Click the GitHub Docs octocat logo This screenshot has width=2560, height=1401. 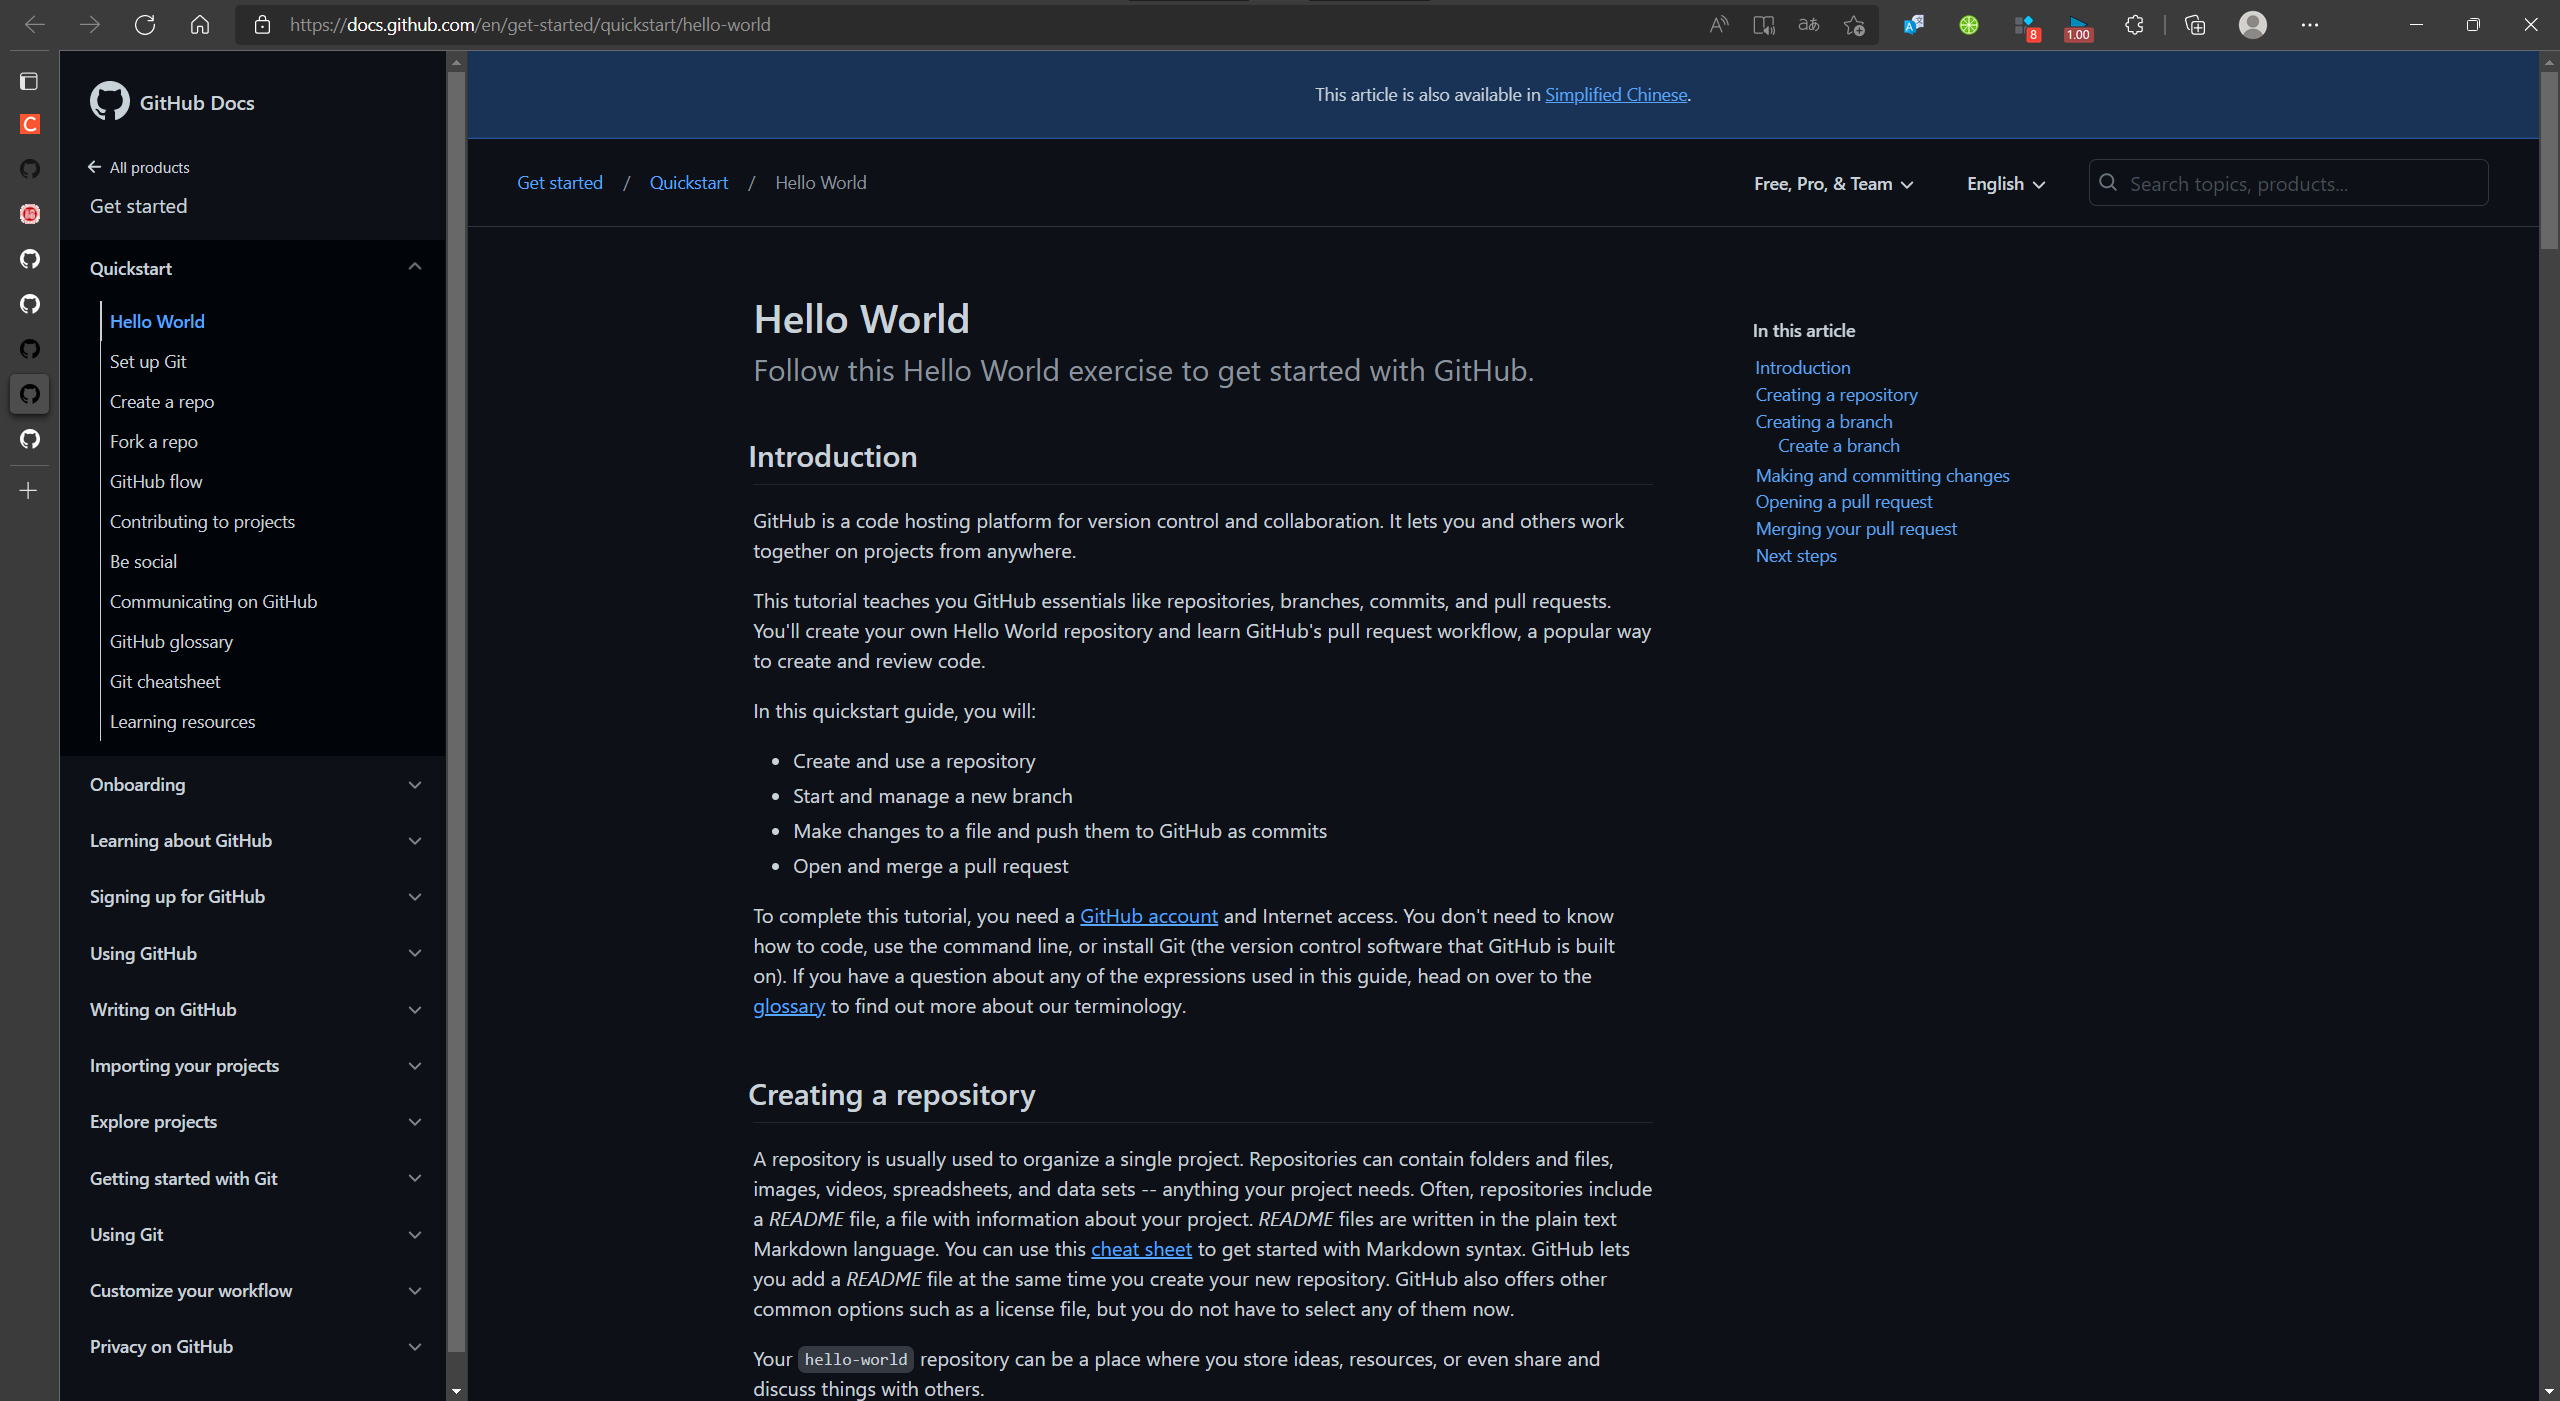109,102
